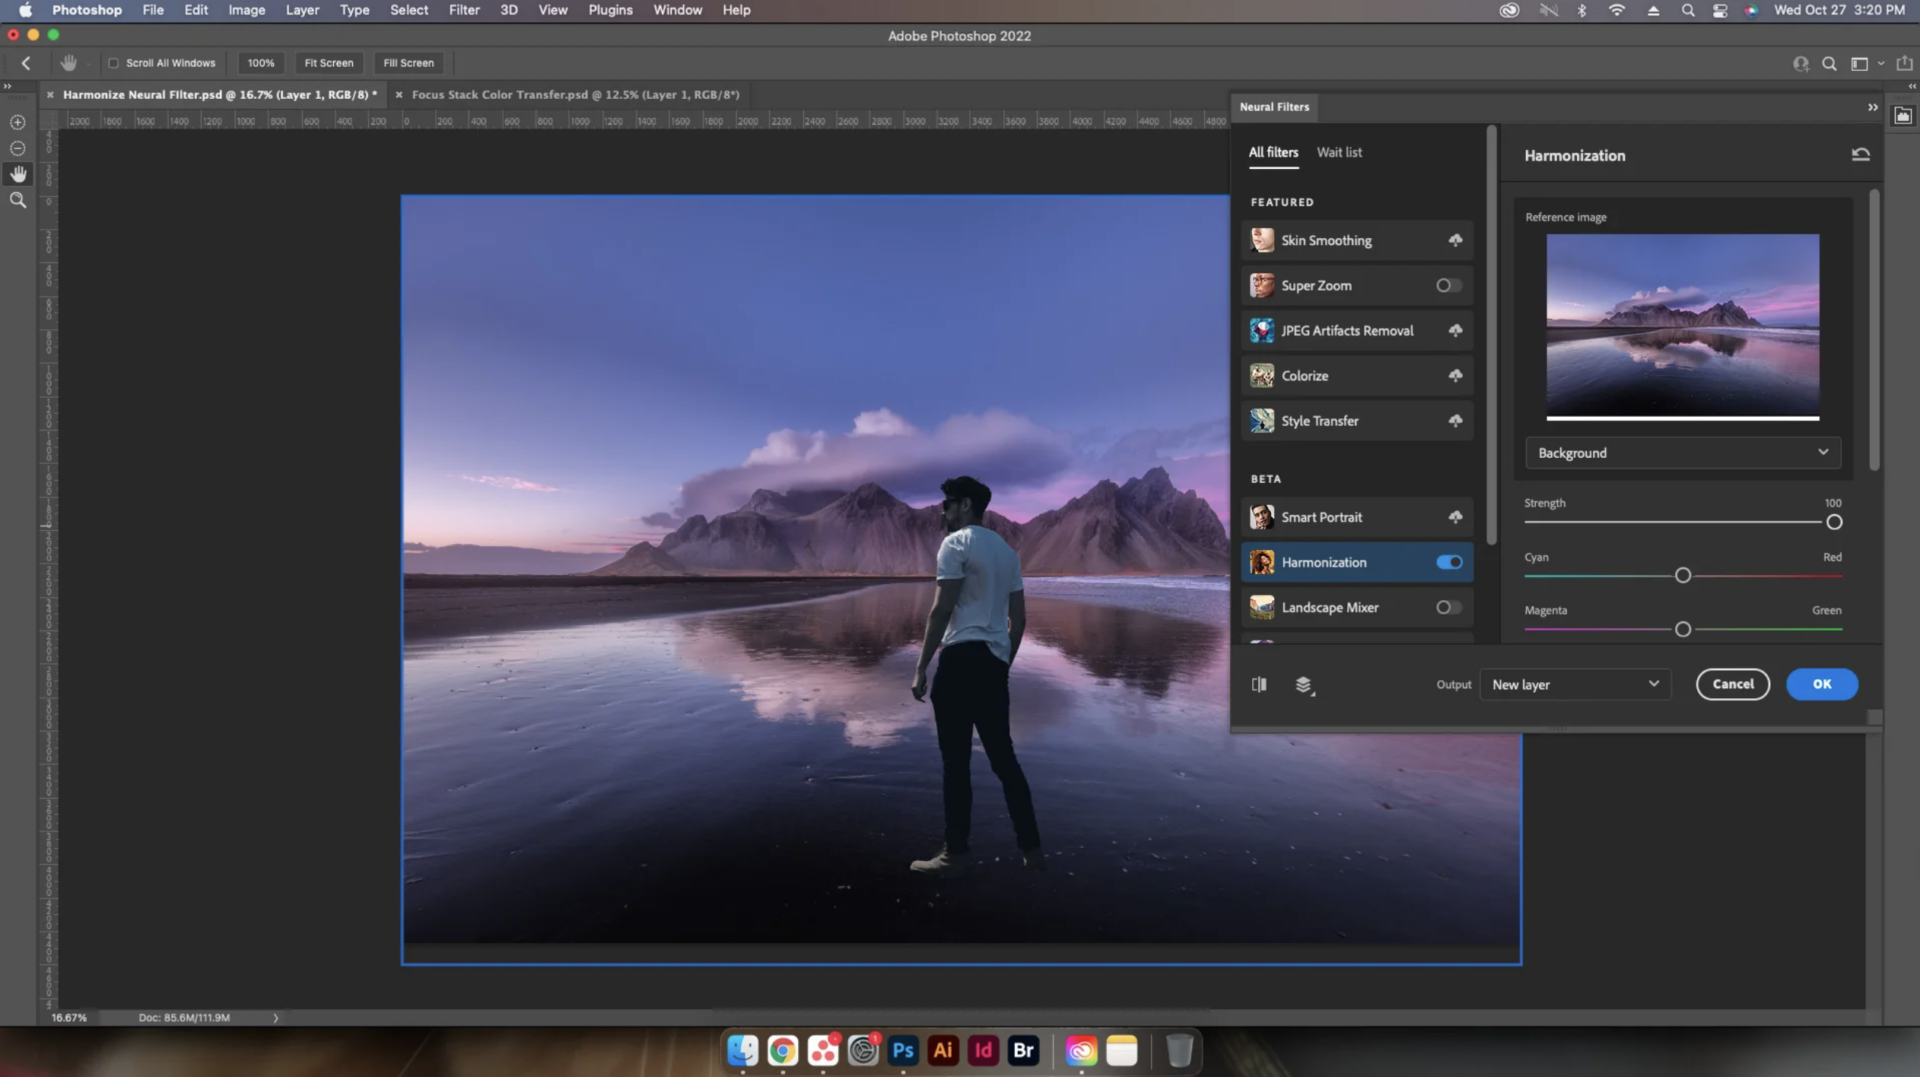Download the Colorize filter cloud icon
1920x1077 pixels.
(x=1455, y=376)
